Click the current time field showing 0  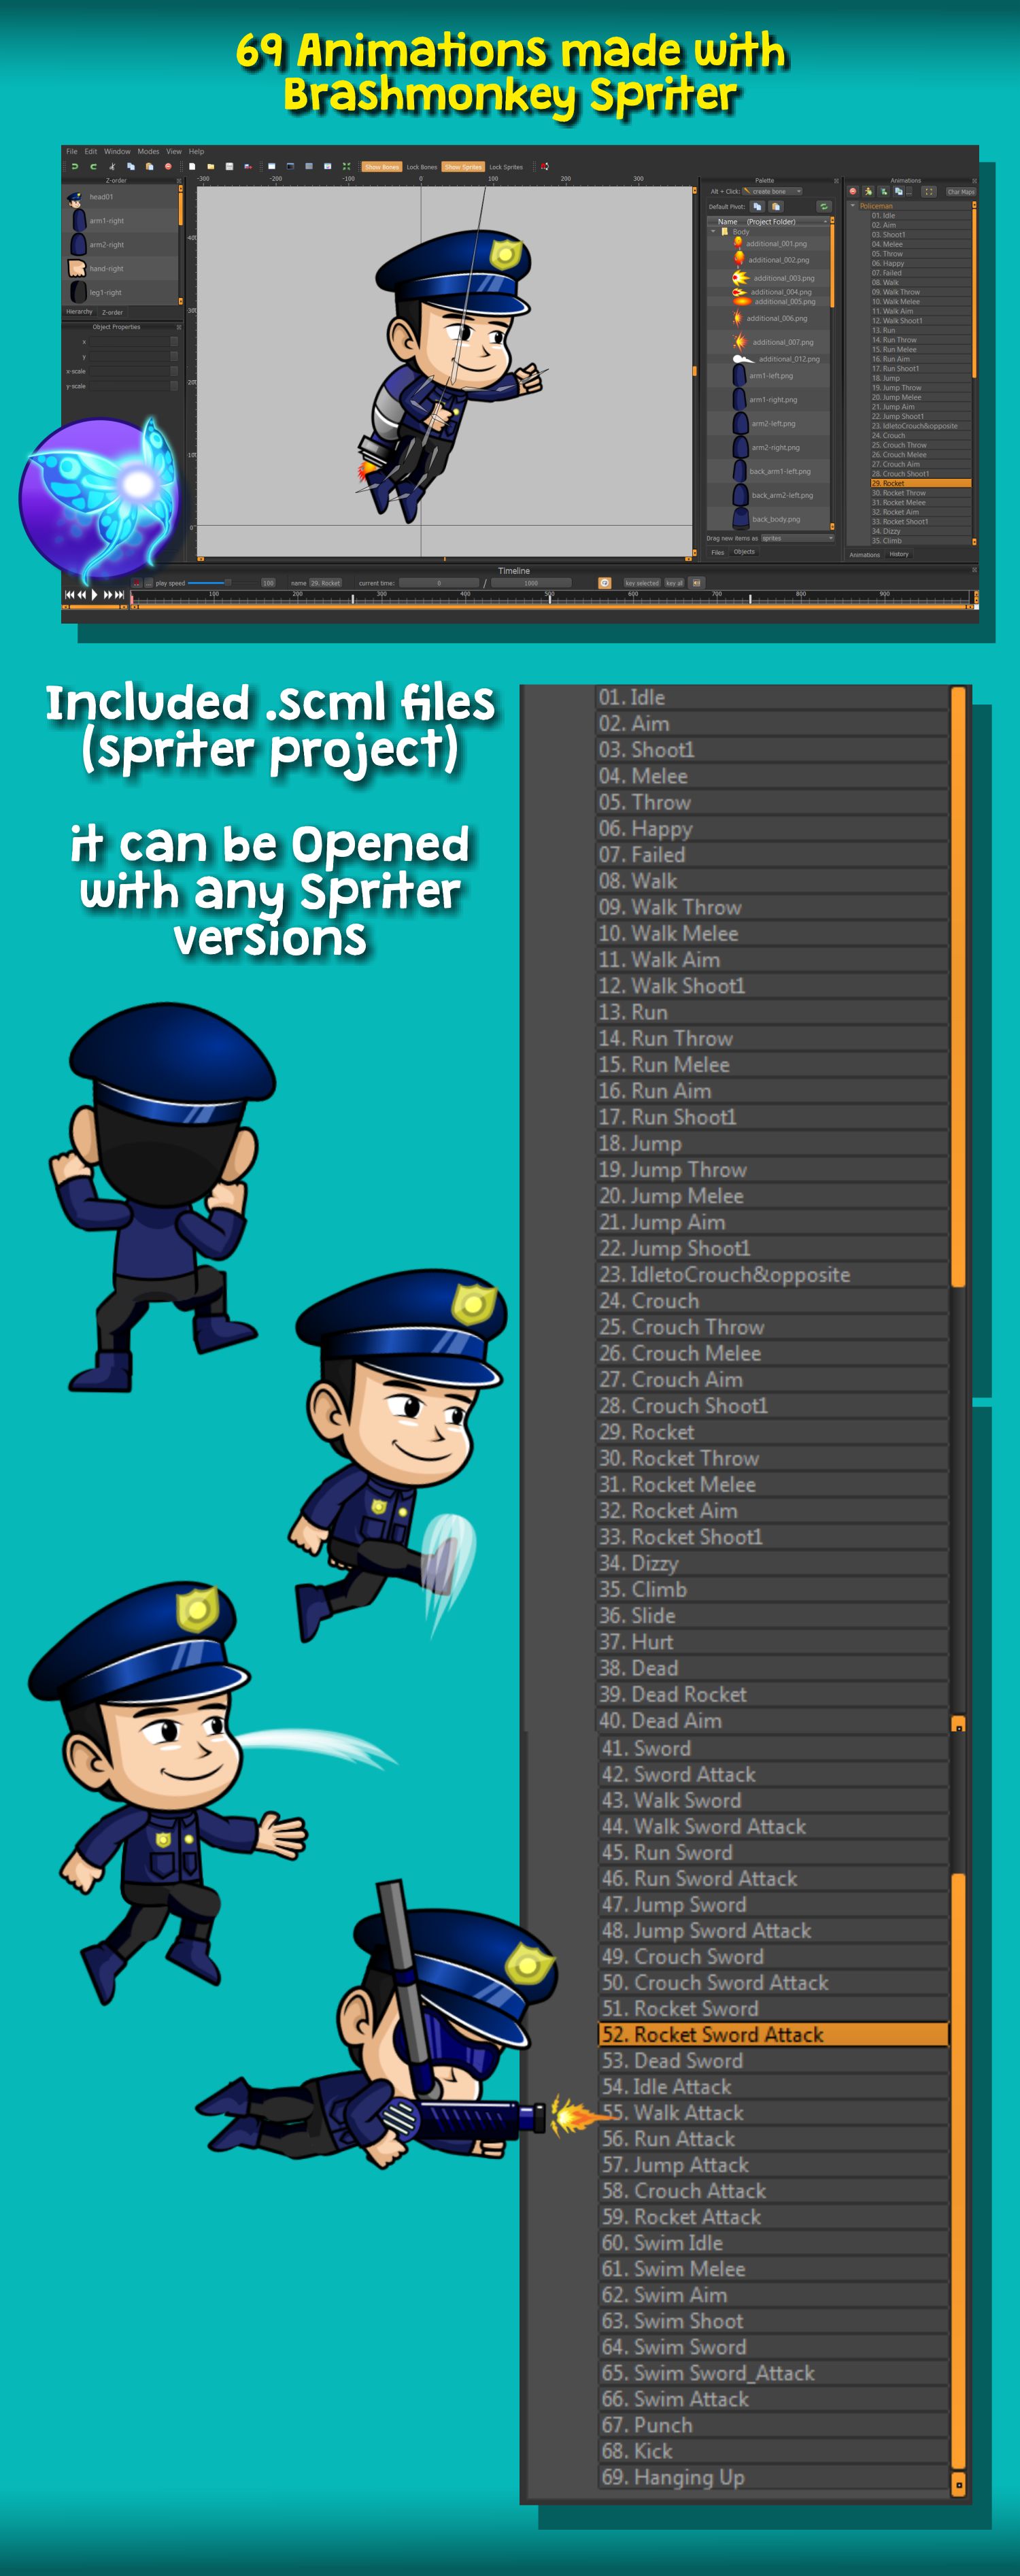(438, 583)
